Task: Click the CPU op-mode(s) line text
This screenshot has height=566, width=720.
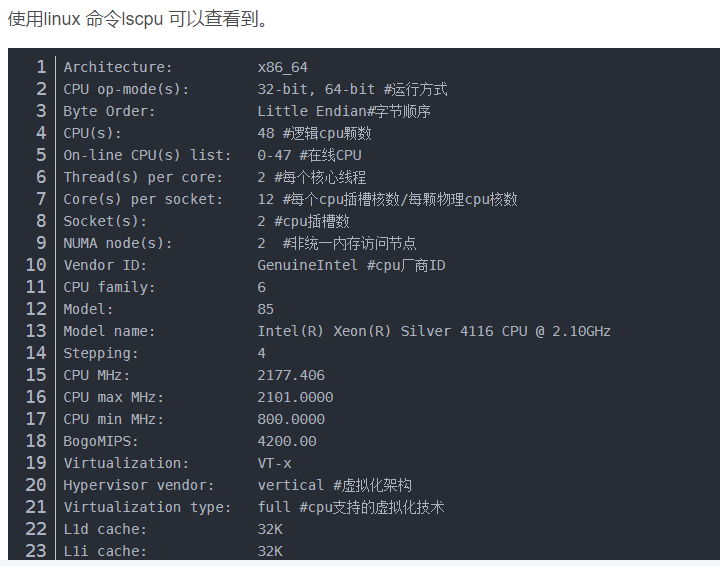Action: (x=255, y=90)
